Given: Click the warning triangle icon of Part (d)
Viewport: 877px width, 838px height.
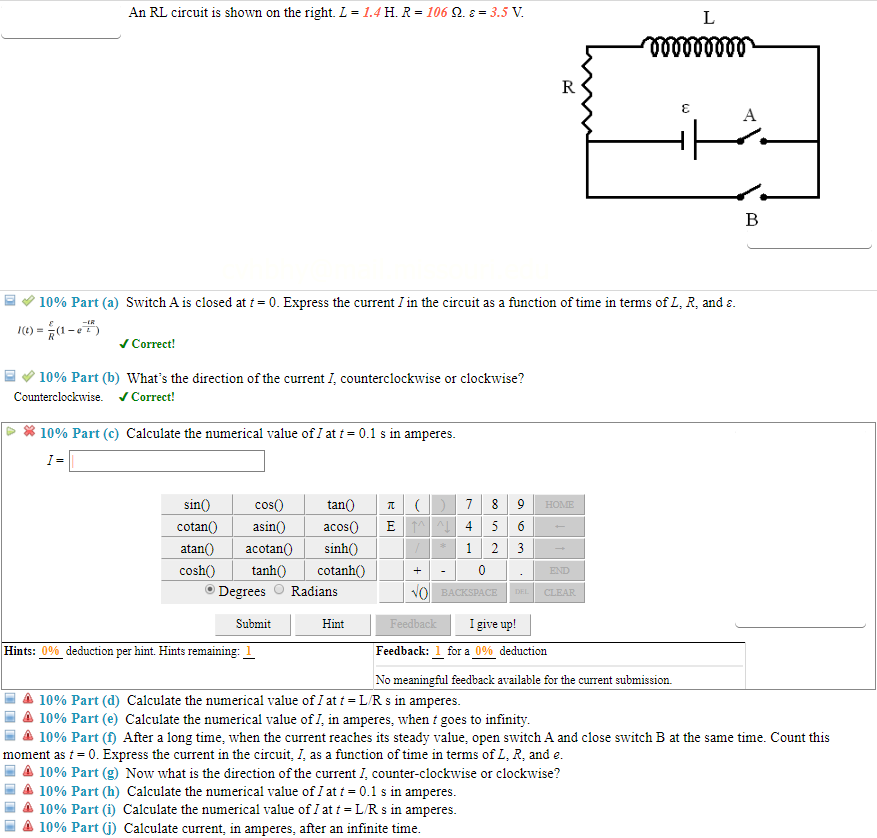Looking at the screenshot, I should [28, 698].
